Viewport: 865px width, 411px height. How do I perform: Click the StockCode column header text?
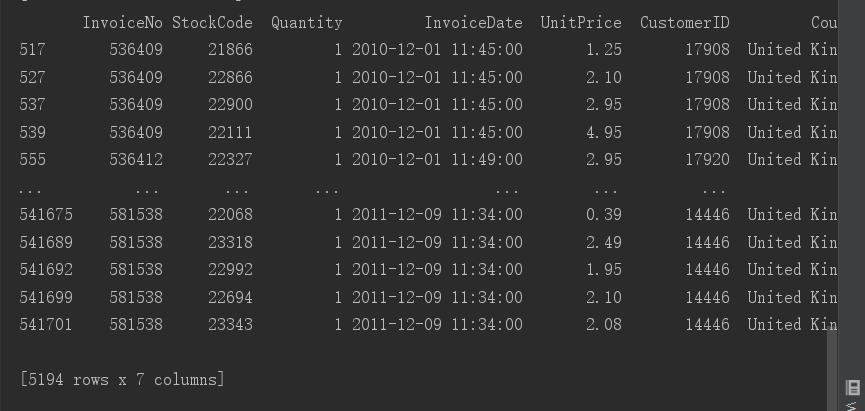tap(211, 22)
